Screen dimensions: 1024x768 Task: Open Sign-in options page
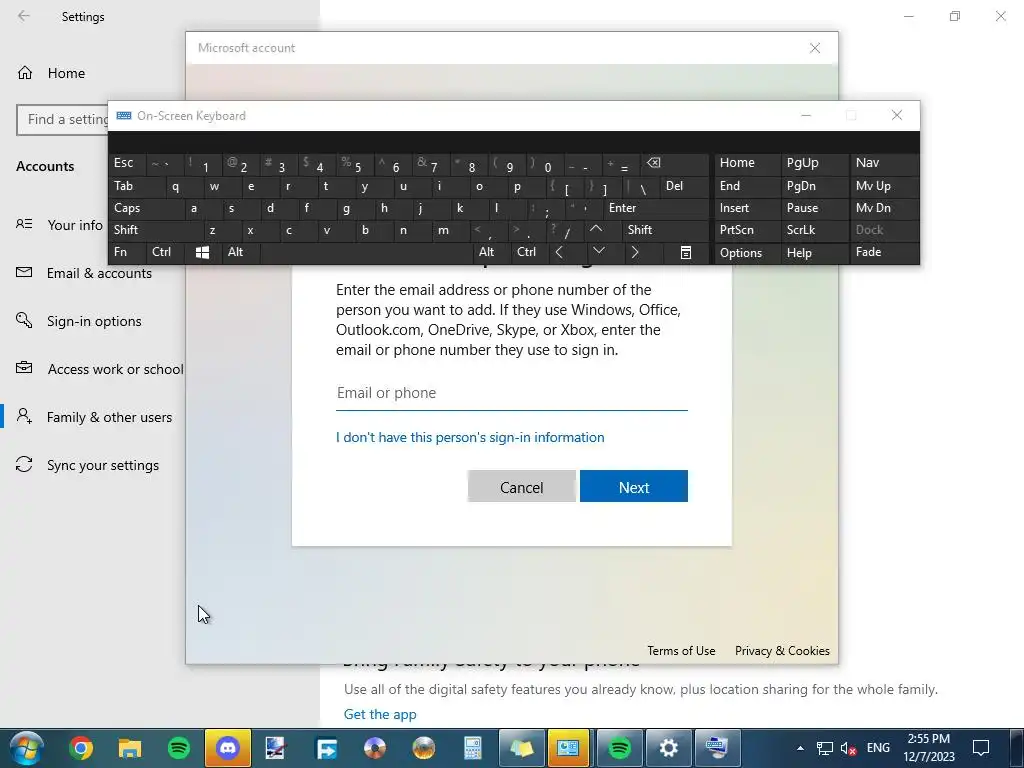pyautogui.click(x=78, y=321)
